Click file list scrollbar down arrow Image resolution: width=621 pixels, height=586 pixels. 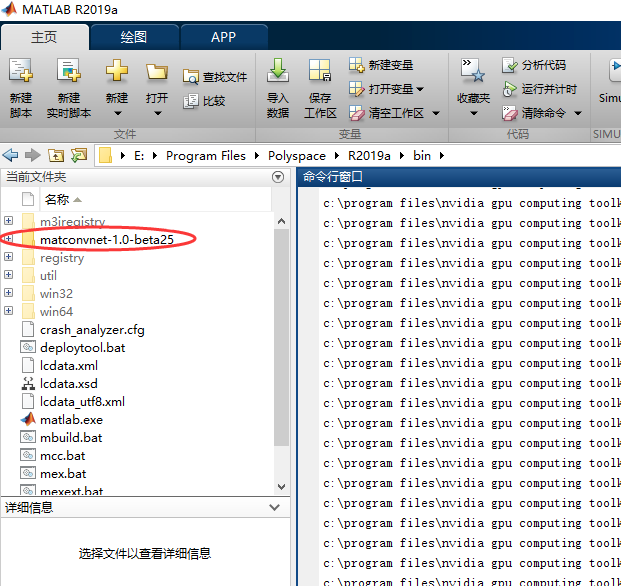pyautogui.click(x=282, y=487)
